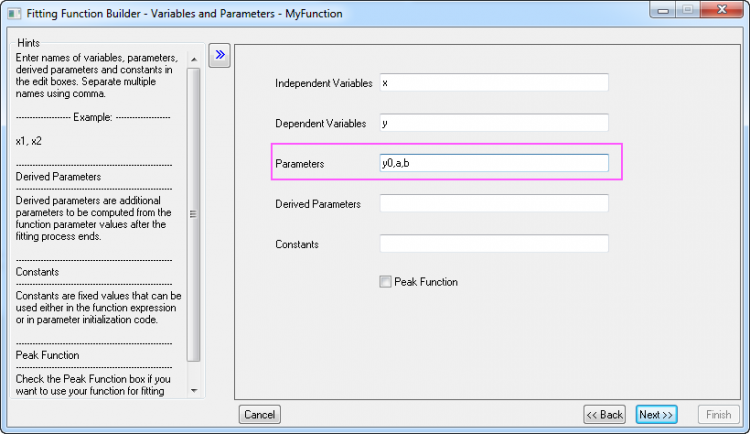Collapse the Hints panel with double-arrow button

220,55
